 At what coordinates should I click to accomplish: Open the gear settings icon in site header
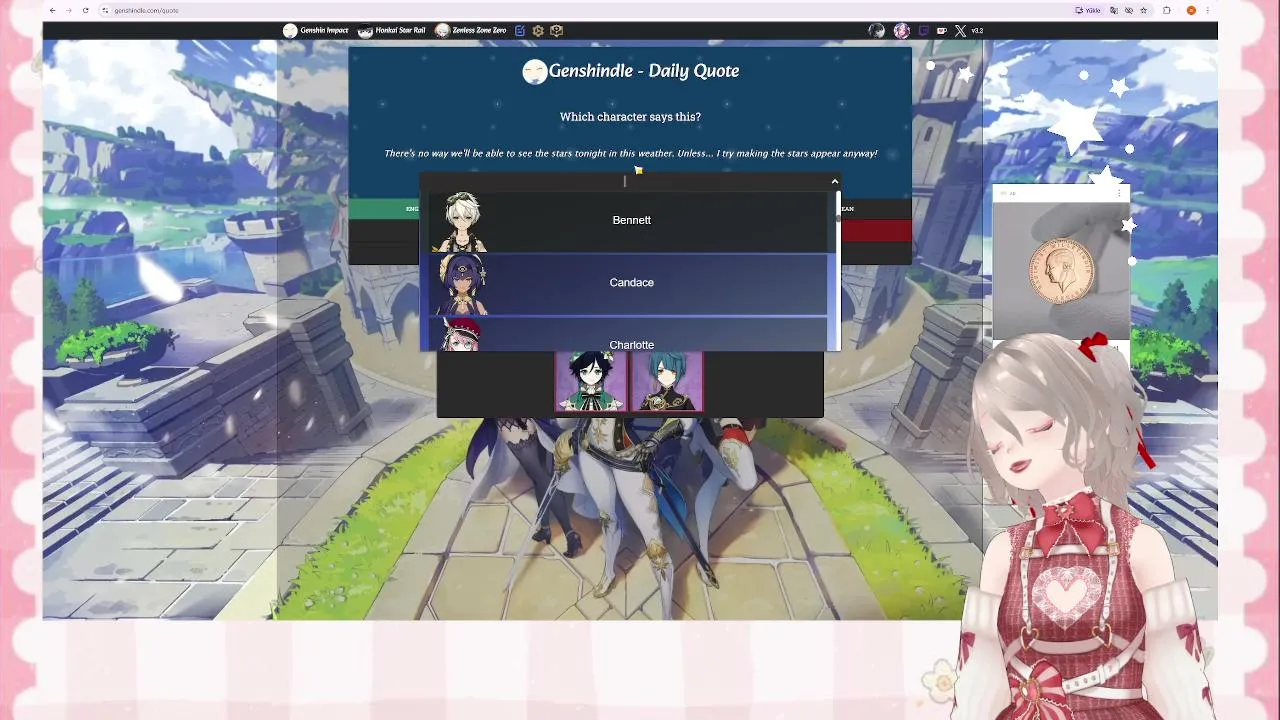[x=538, y=31]
